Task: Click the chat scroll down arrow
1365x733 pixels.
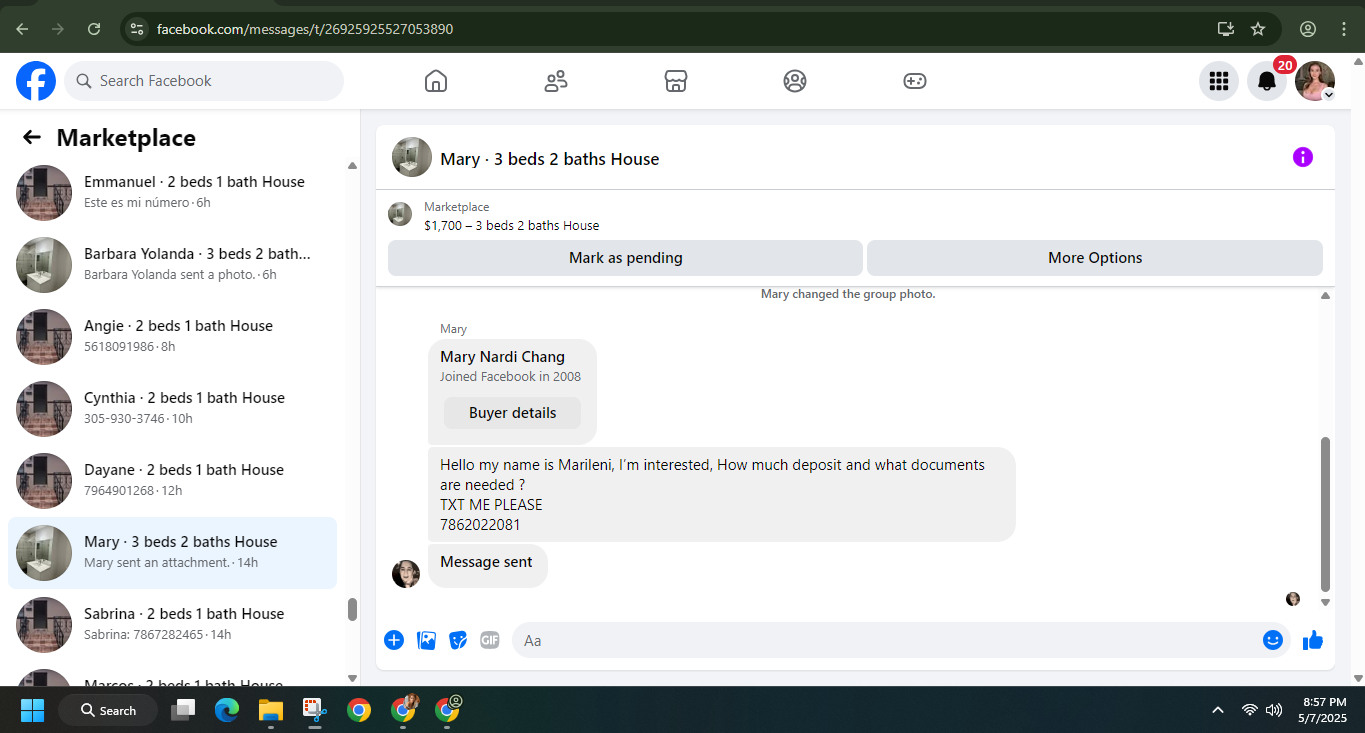Action: point(1326,603)
